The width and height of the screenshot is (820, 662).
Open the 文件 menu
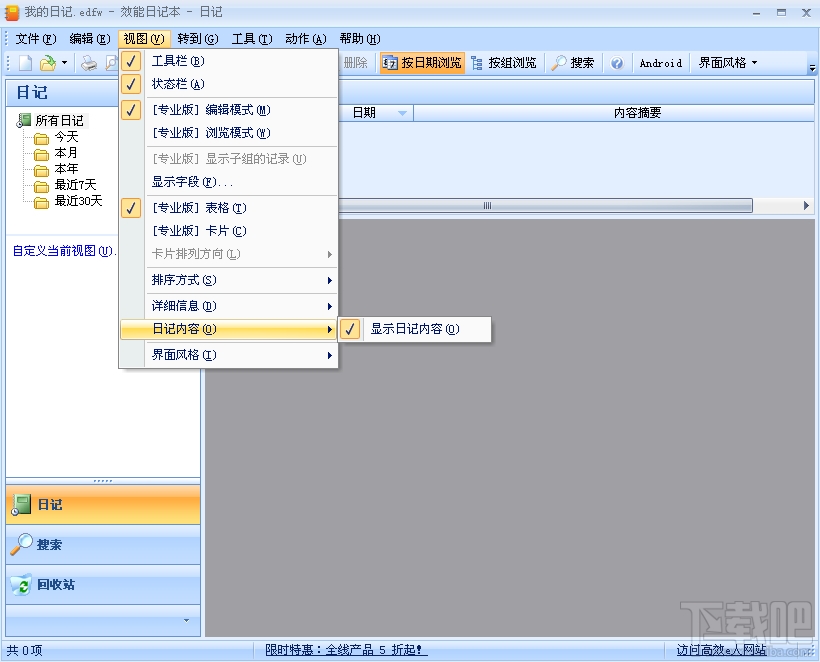point(36,39)
